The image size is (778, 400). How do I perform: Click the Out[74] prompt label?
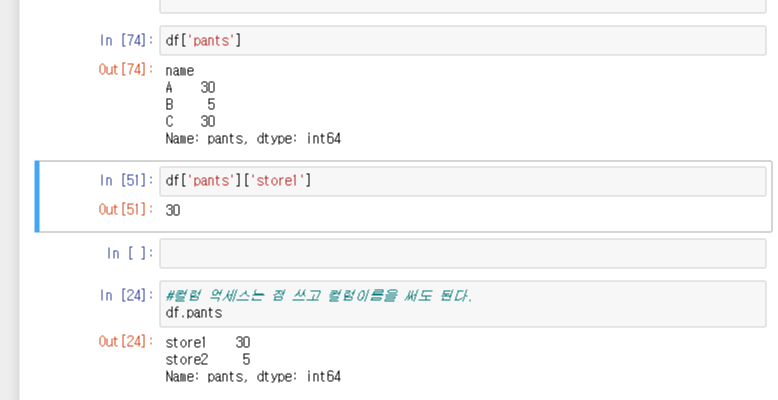point(126,69)
